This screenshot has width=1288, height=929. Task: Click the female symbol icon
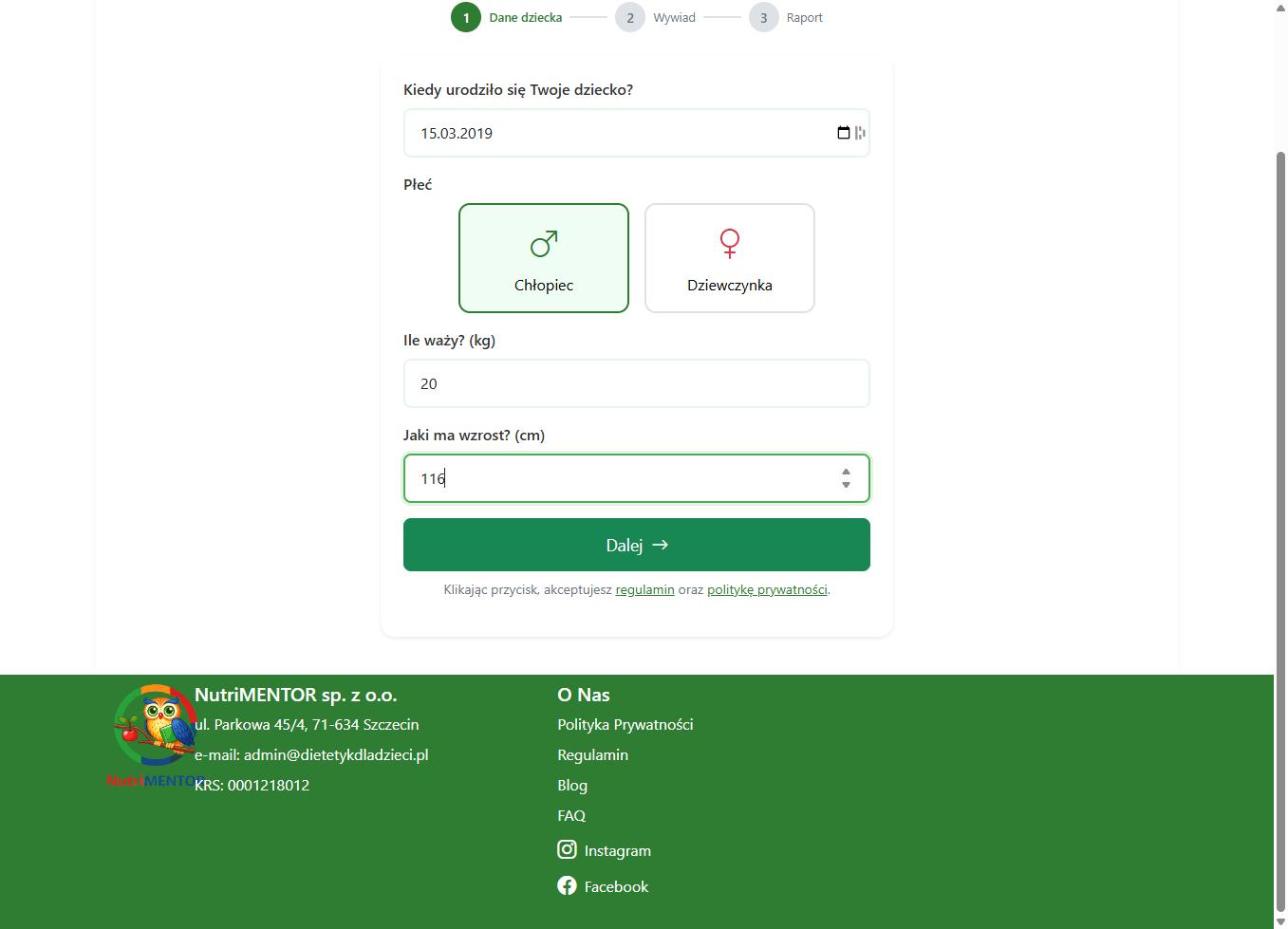tap(730, 242)
